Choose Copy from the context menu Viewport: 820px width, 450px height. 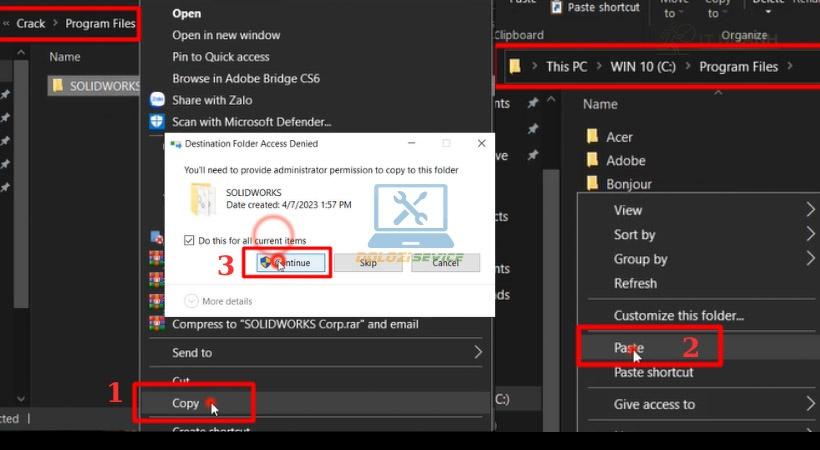186,403
